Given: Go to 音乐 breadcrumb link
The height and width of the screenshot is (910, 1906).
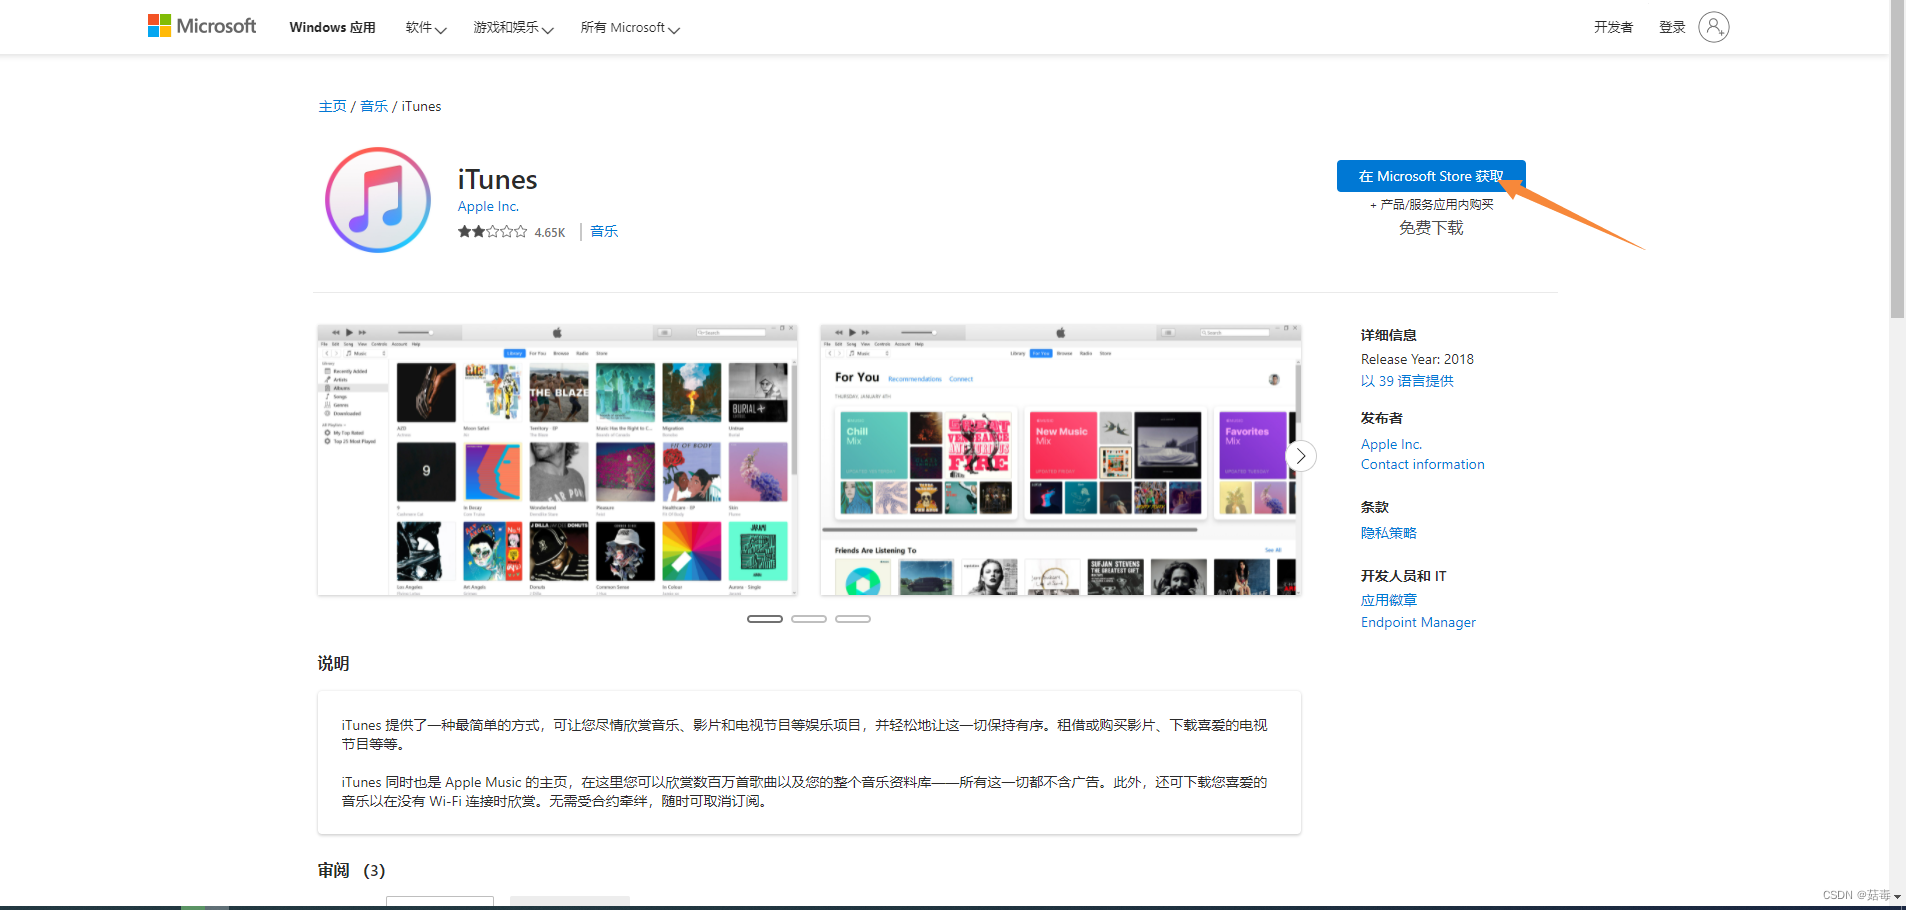Looking at the screenshot, I should pyautogui.click(x=374, y=106).
